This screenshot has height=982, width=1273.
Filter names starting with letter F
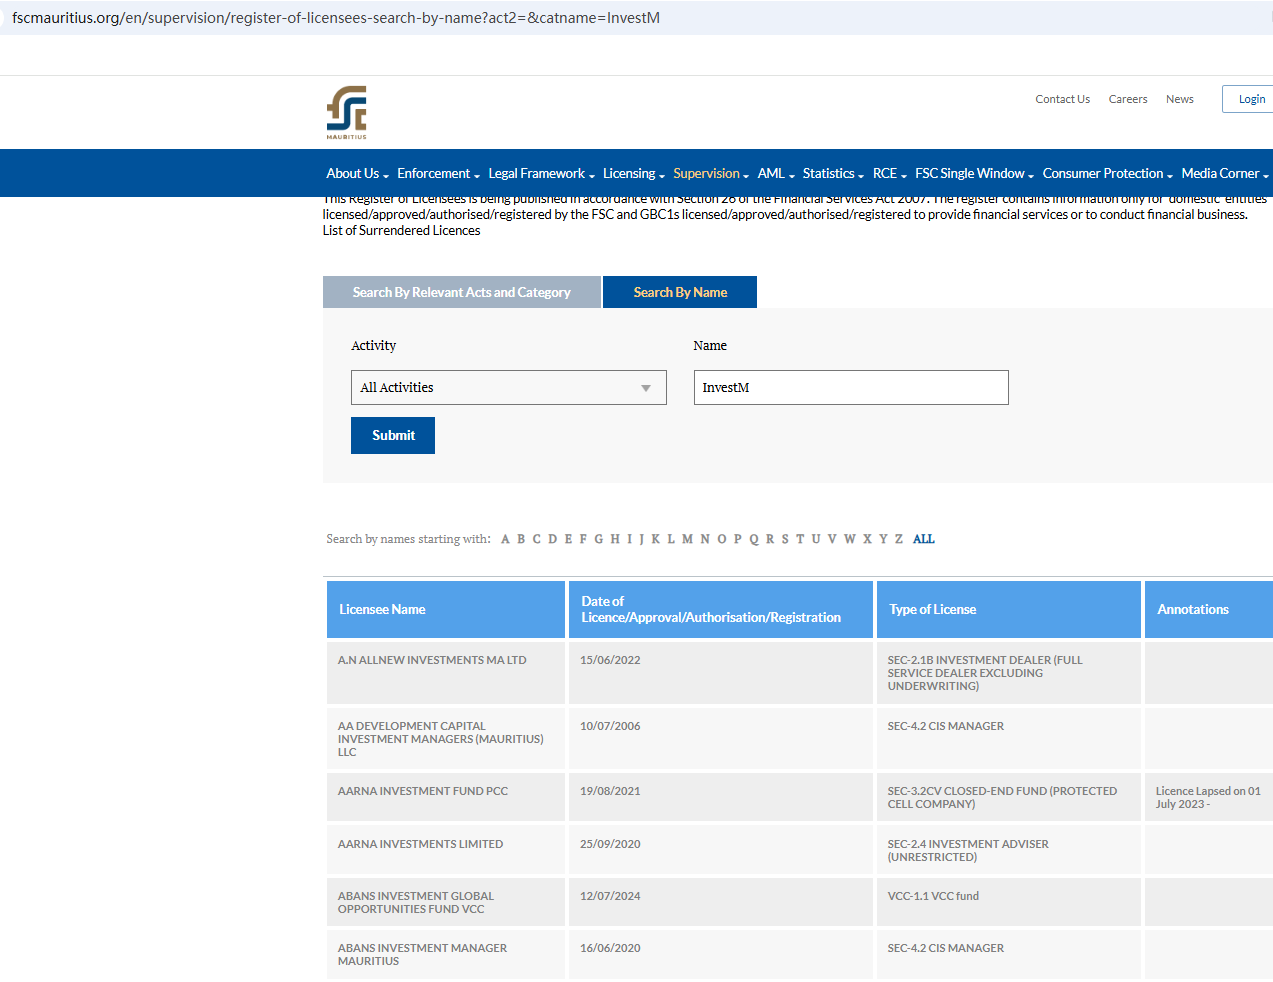pos(583,539)
